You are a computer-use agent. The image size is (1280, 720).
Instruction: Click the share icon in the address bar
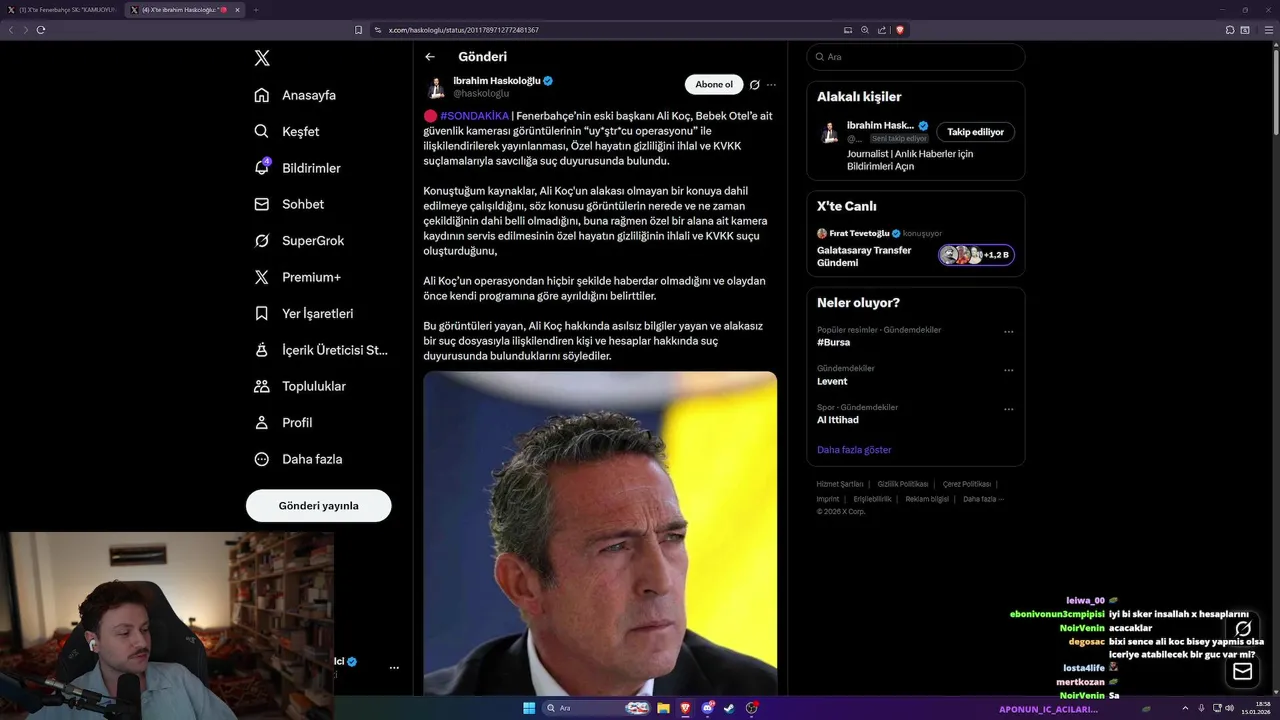click(882, 30)
